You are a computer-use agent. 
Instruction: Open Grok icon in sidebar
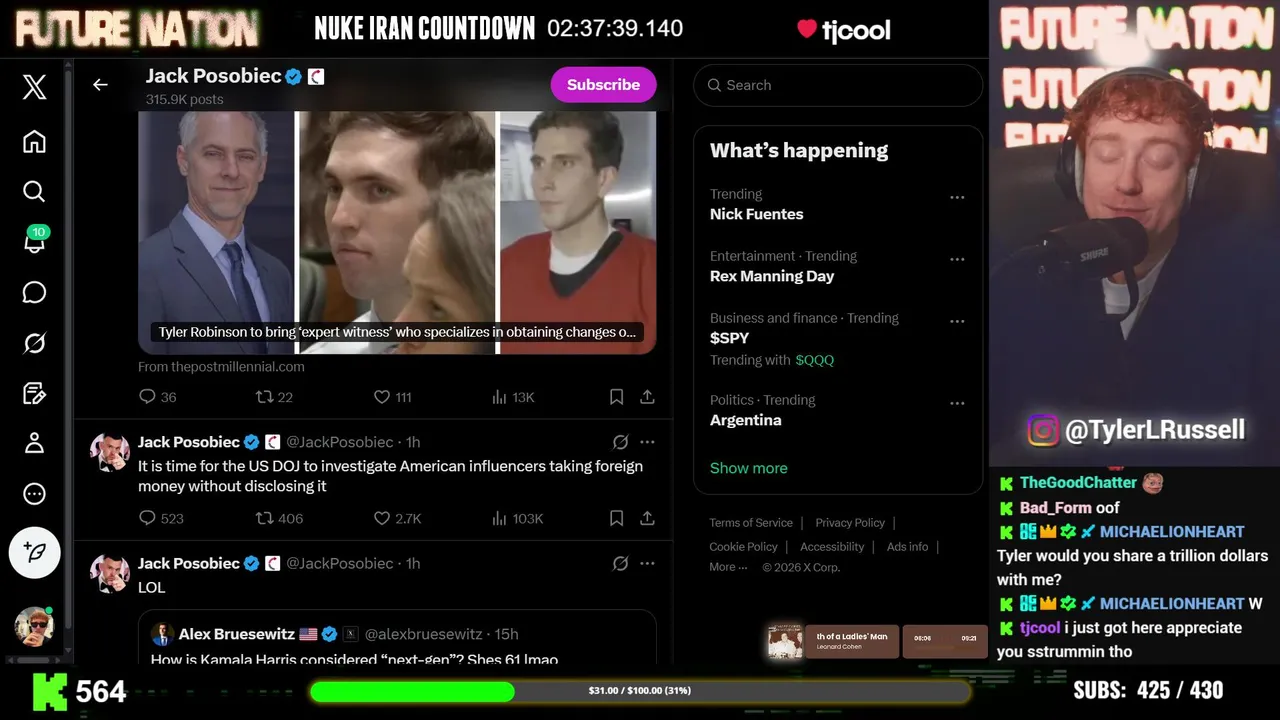pos(34,343)
